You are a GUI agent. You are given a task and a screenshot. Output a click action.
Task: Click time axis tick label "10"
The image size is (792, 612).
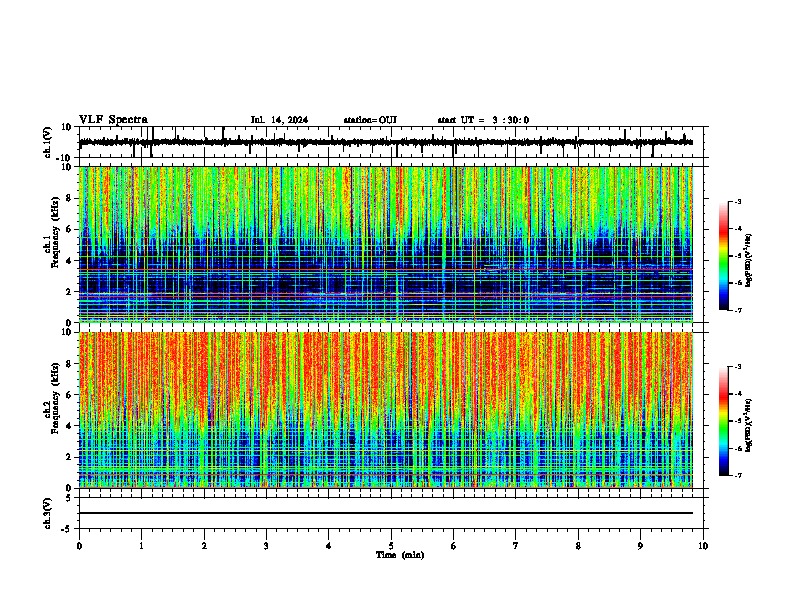[703, 546]
